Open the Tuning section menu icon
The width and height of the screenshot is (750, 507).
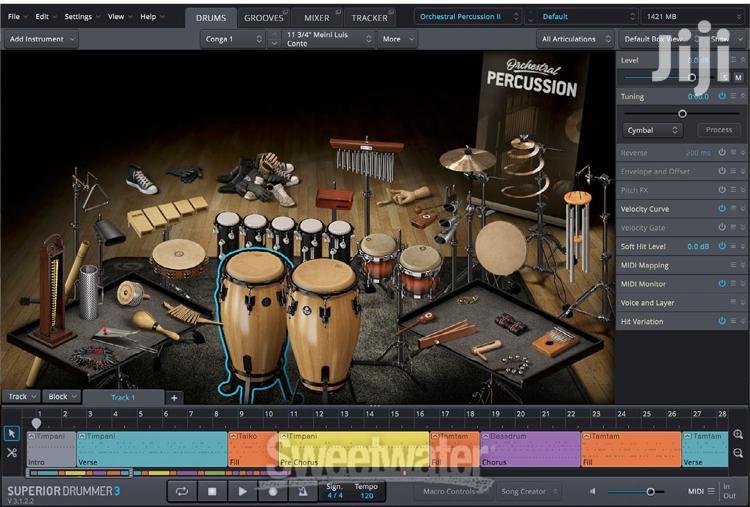733,96
